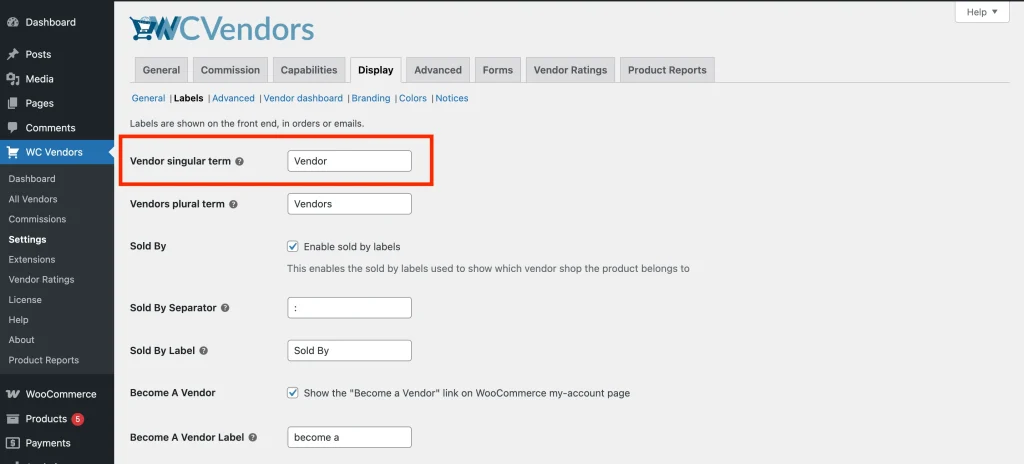Open the Notices sub-section link
The width and height of the screenshot is (1024, 464).
pos(452,98)
